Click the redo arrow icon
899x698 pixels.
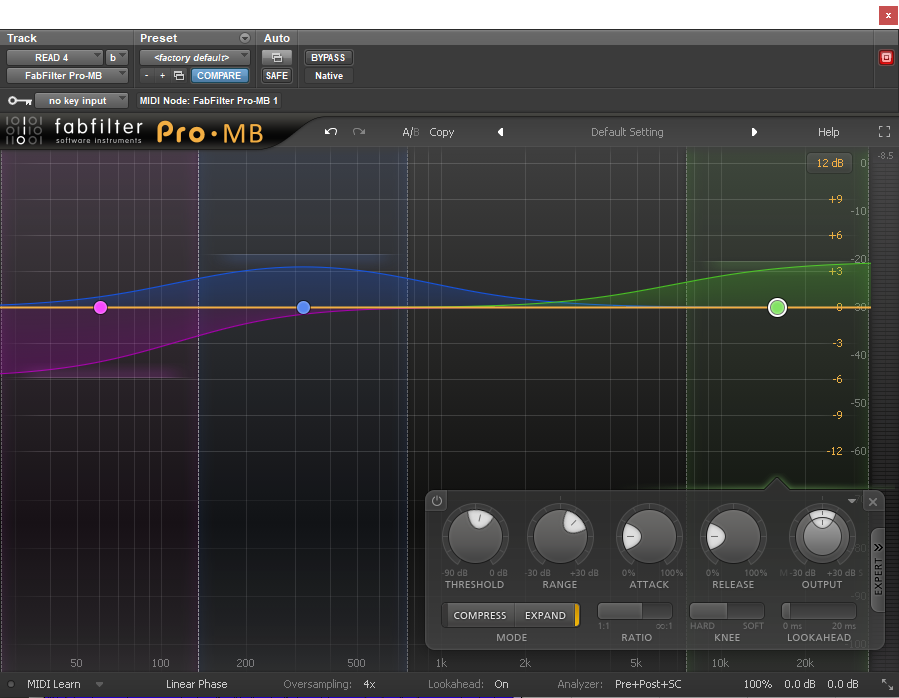pyautogui.click(x=359, y=132)
